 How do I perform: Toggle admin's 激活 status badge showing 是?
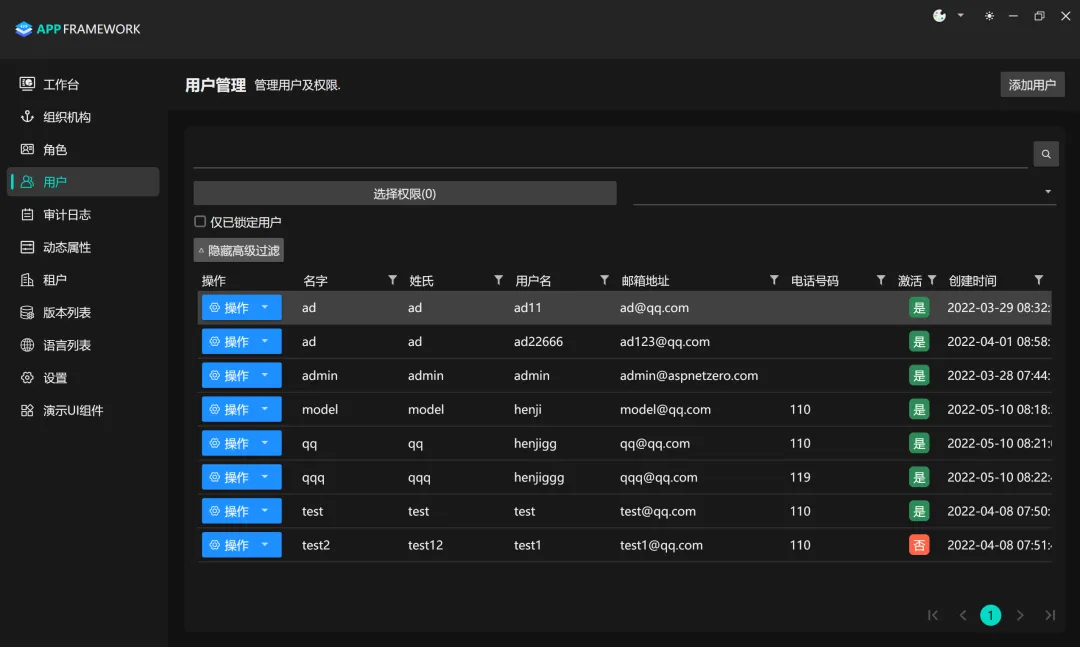click(x=919, y=375)
